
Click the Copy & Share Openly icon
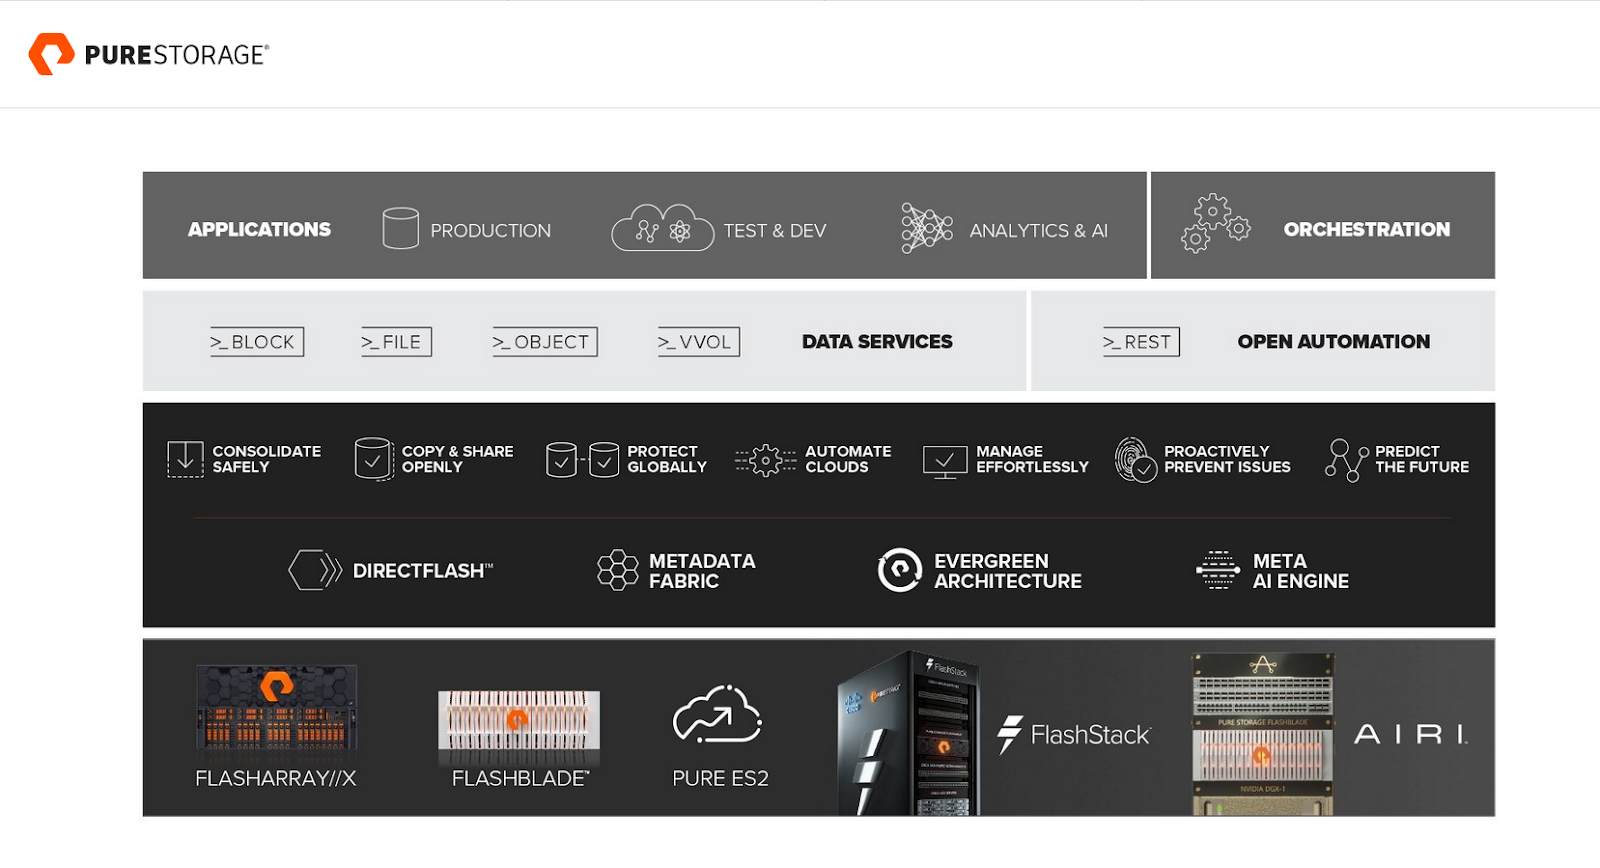tap(374, 459)
